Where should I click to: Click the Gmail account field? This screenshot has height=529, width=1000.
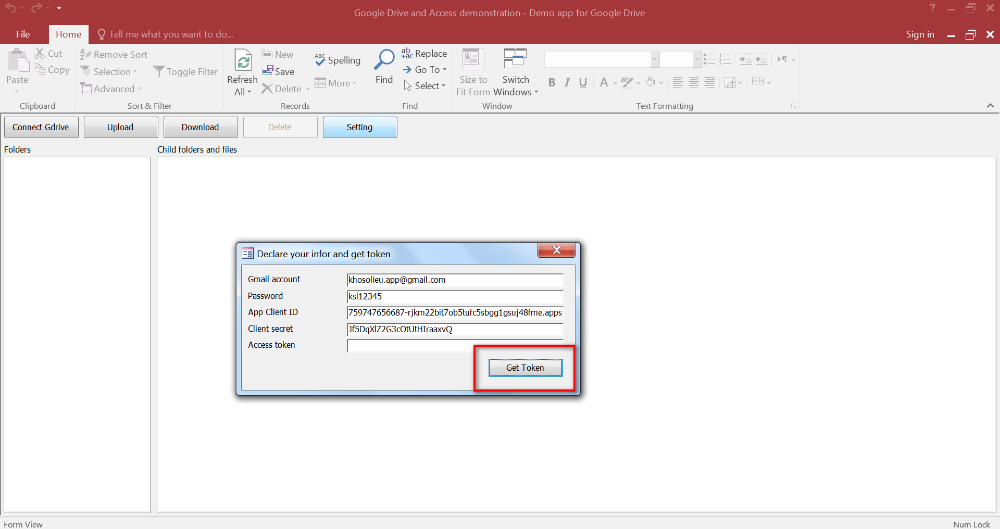[x=455, y=280]
